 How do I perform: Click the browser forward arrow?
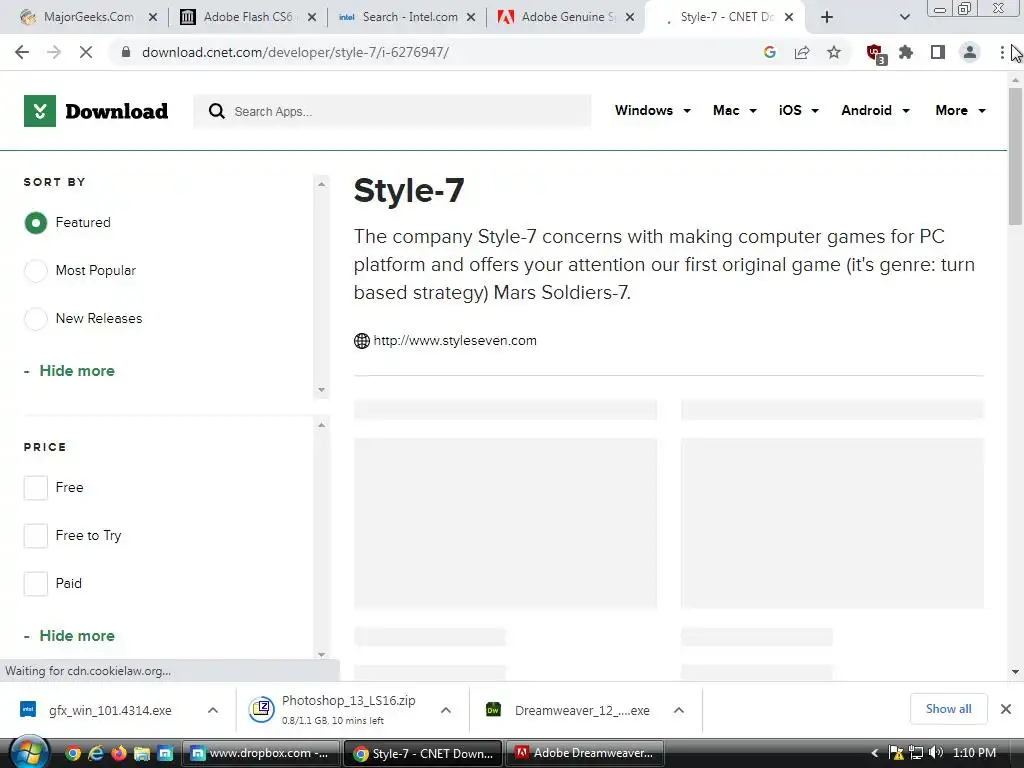[x=54, y=52]
